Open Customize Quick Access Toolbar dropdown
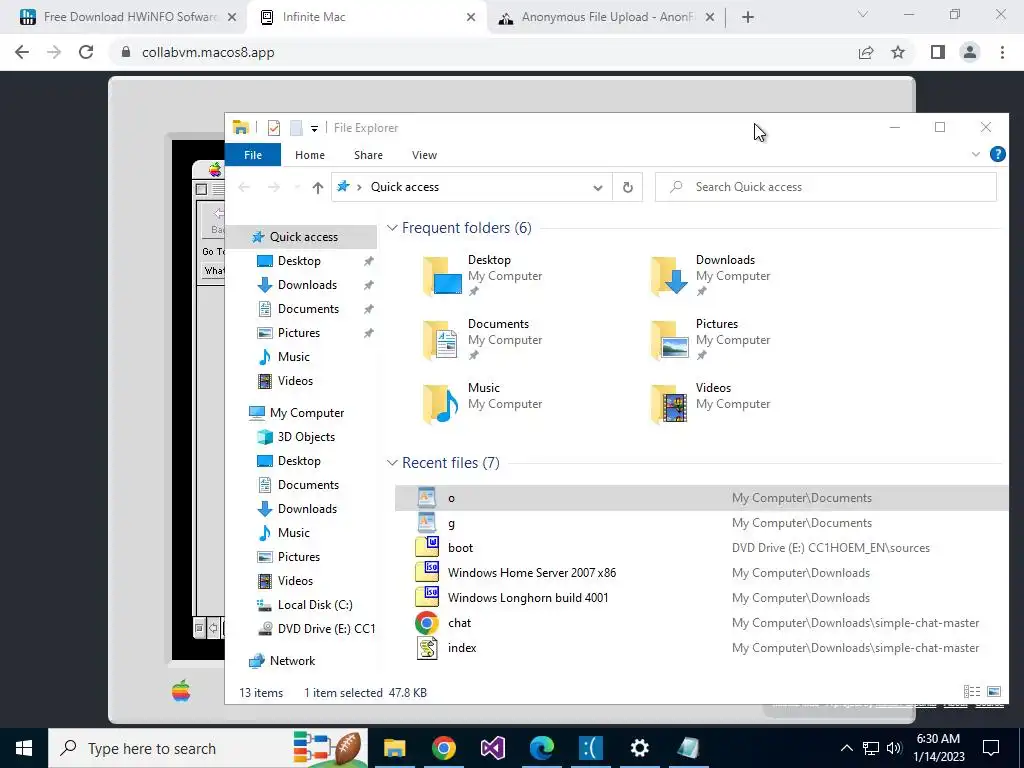 [314, 129]
